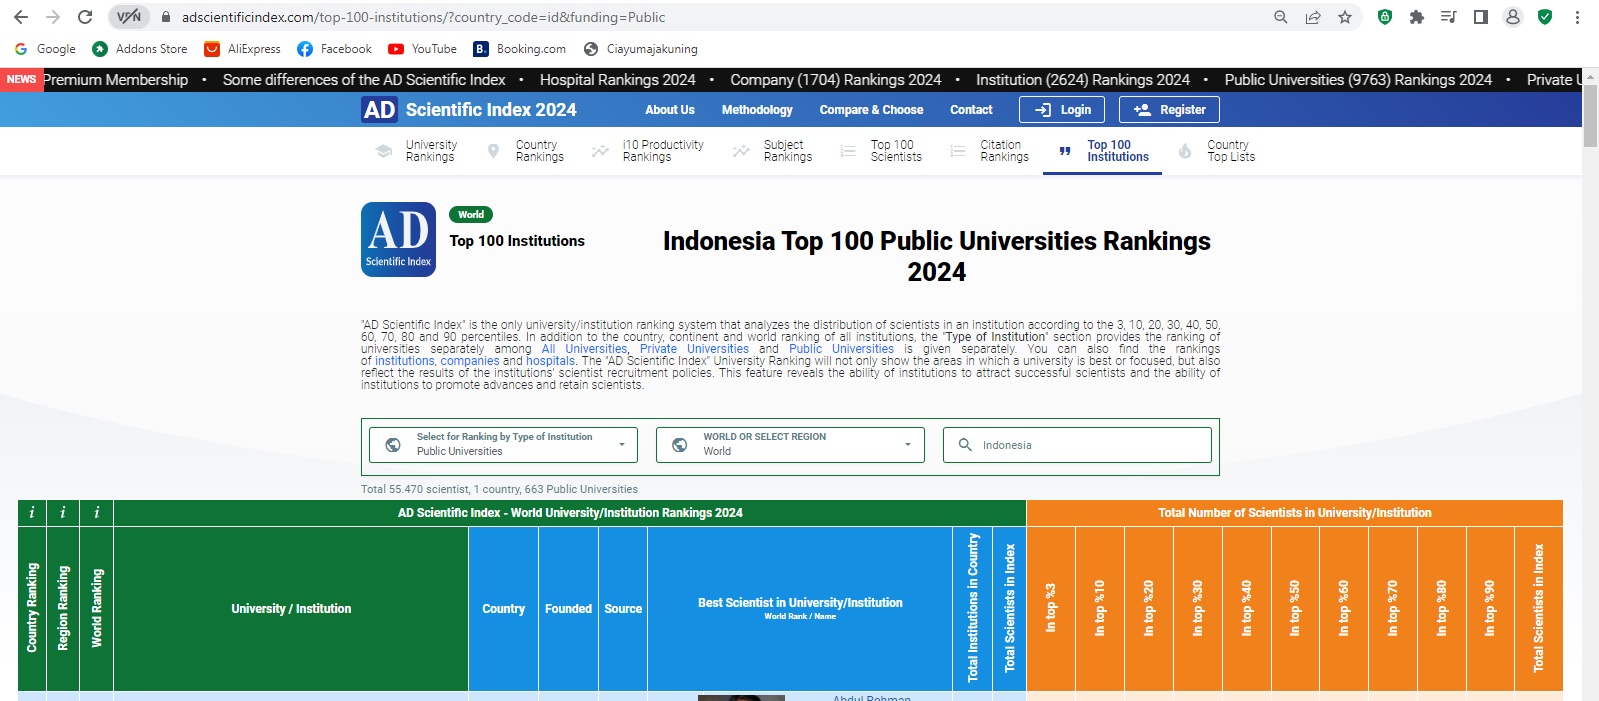1599x701 pixels.
Task: Open the Methodology menu item
Action: [x=757, y=110]
